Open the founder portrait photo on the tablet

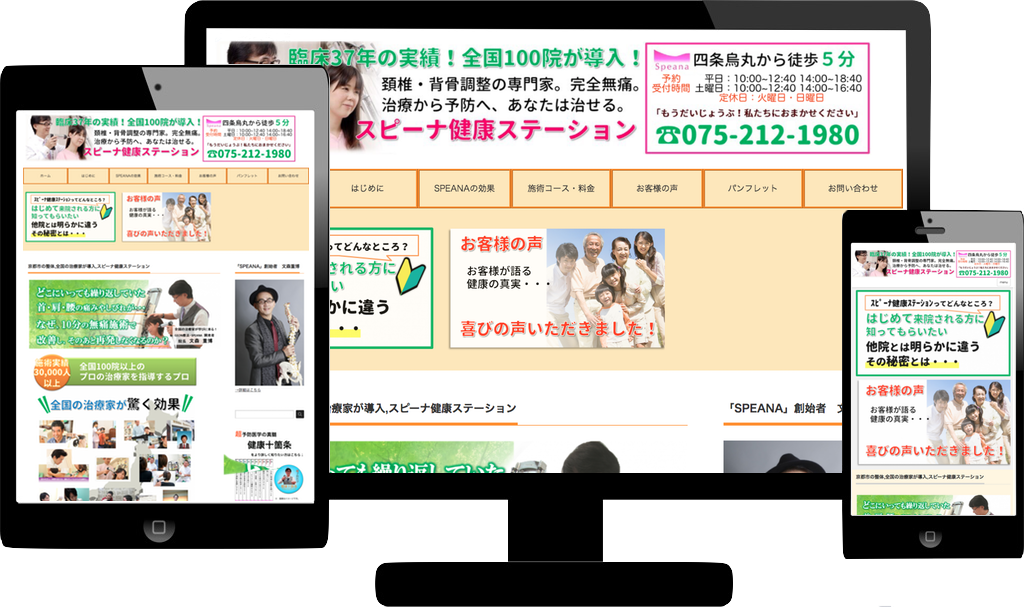click(x=269, y=332)
